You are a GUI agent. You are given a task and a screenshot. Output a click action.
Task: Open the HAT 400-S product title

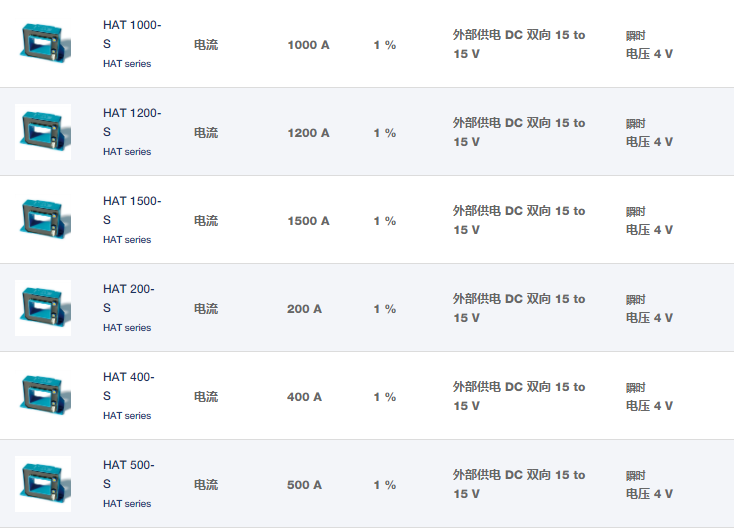(128, 386)
